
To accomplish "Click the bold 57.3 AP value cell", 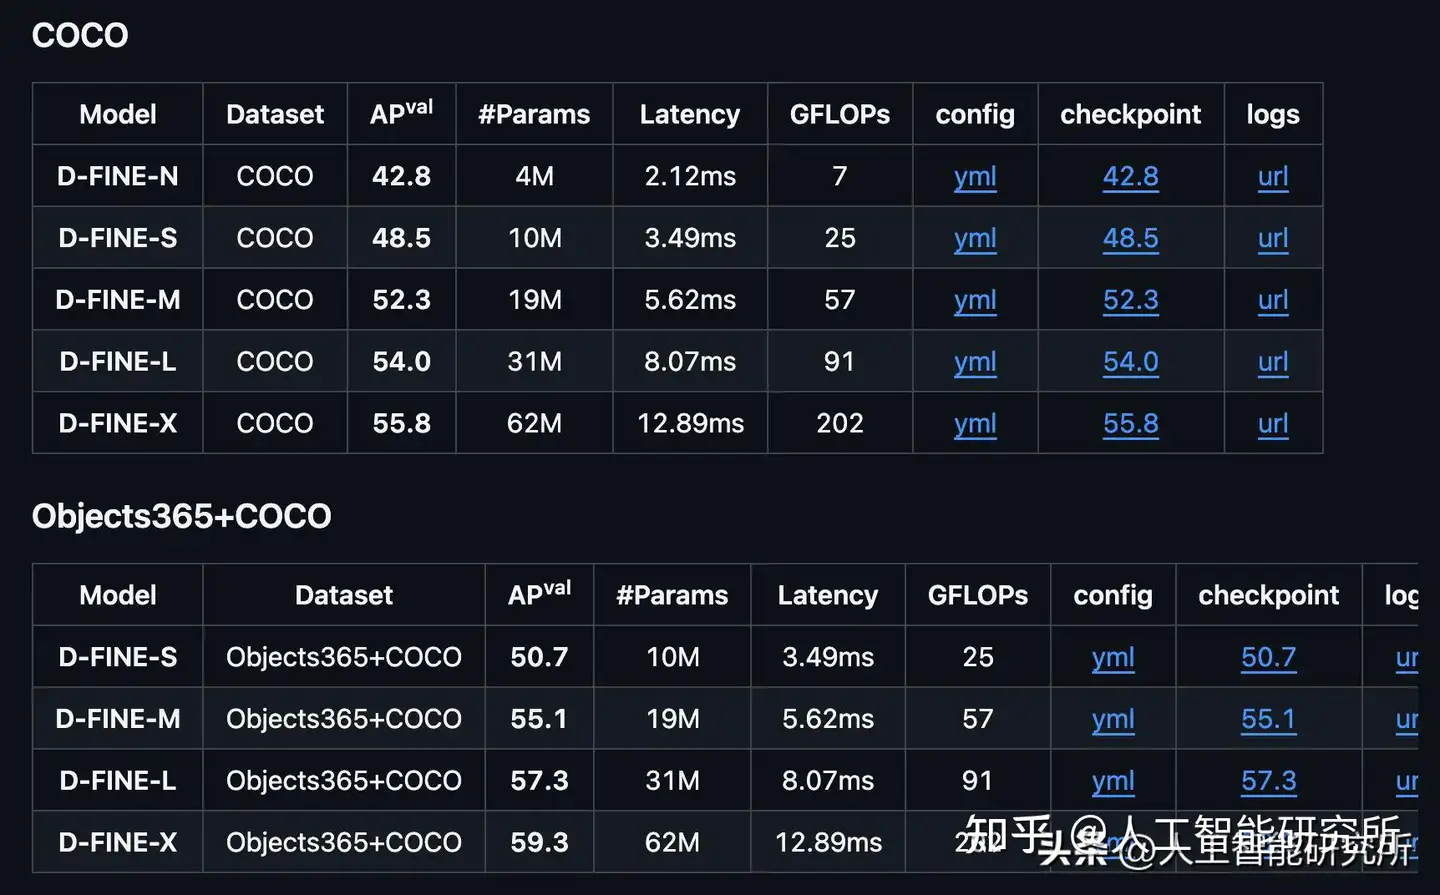I will click(x=539, y=781).
